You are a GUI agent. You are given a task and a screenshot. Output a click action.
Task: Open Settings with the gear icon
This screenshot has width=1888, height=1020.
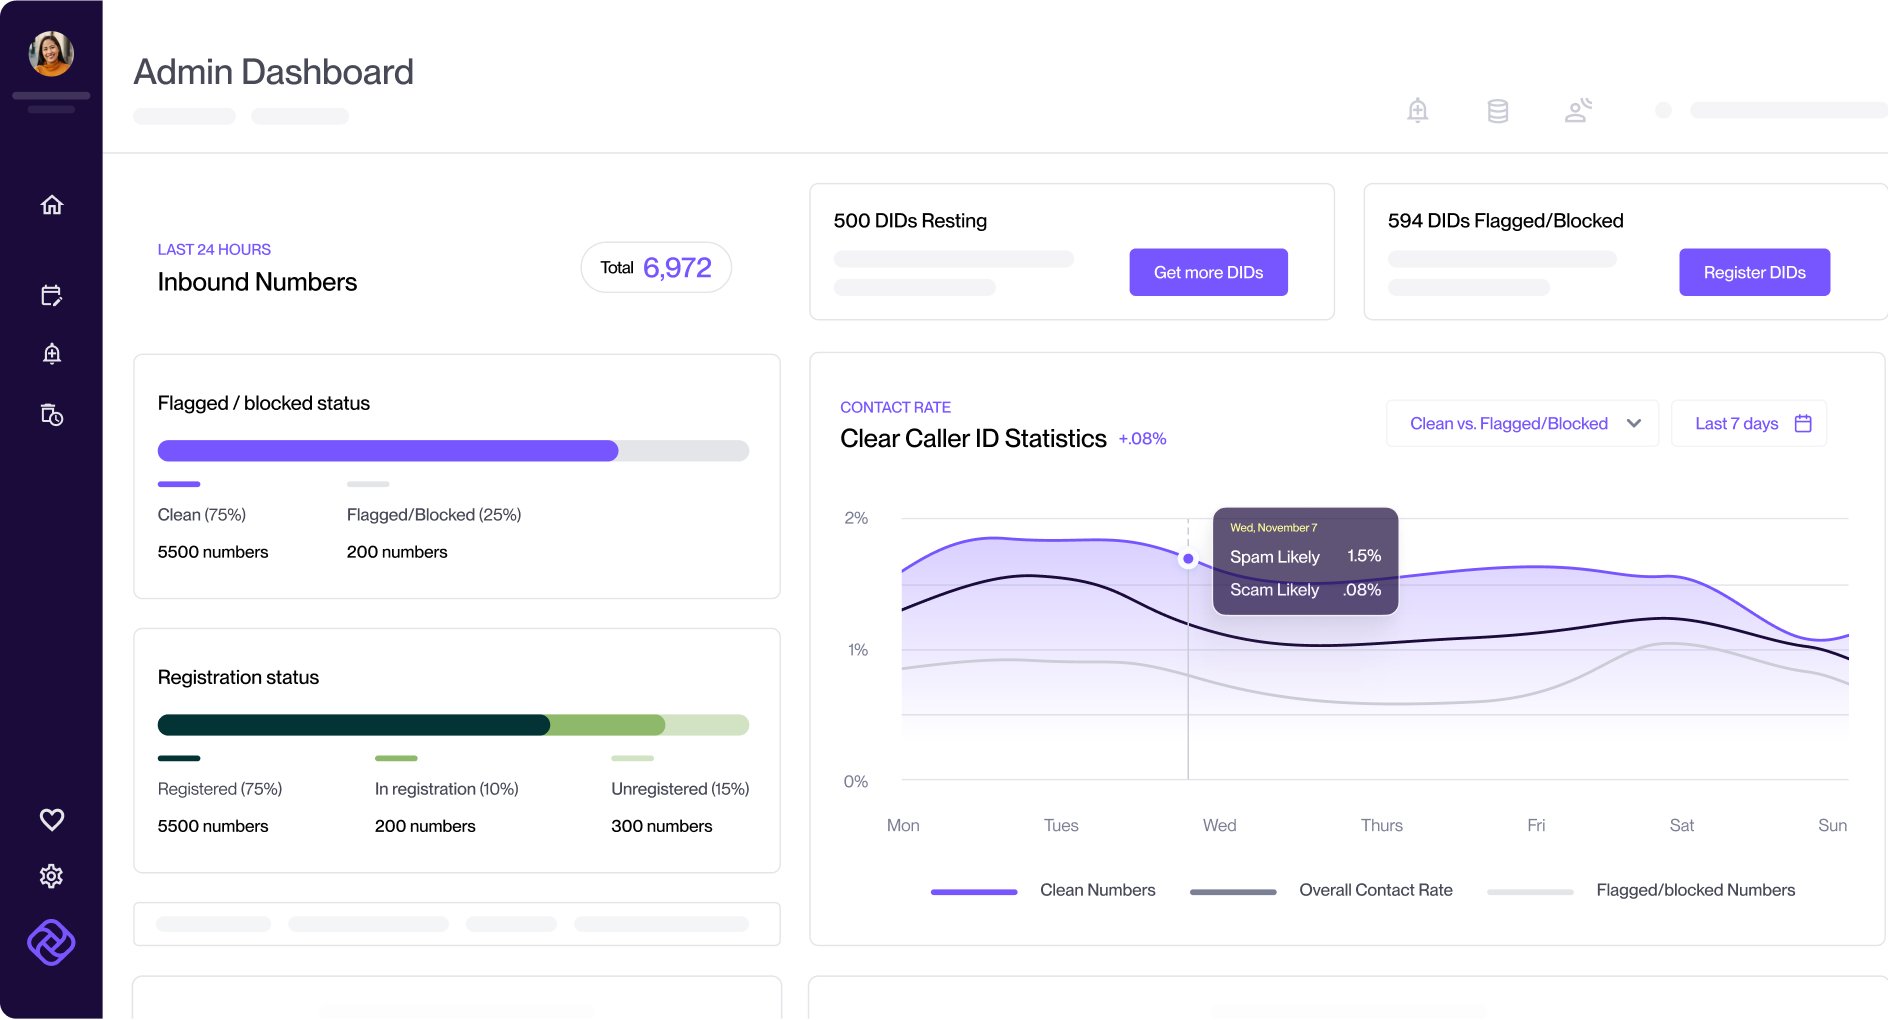pyautogui.click(x=51, y=876)
